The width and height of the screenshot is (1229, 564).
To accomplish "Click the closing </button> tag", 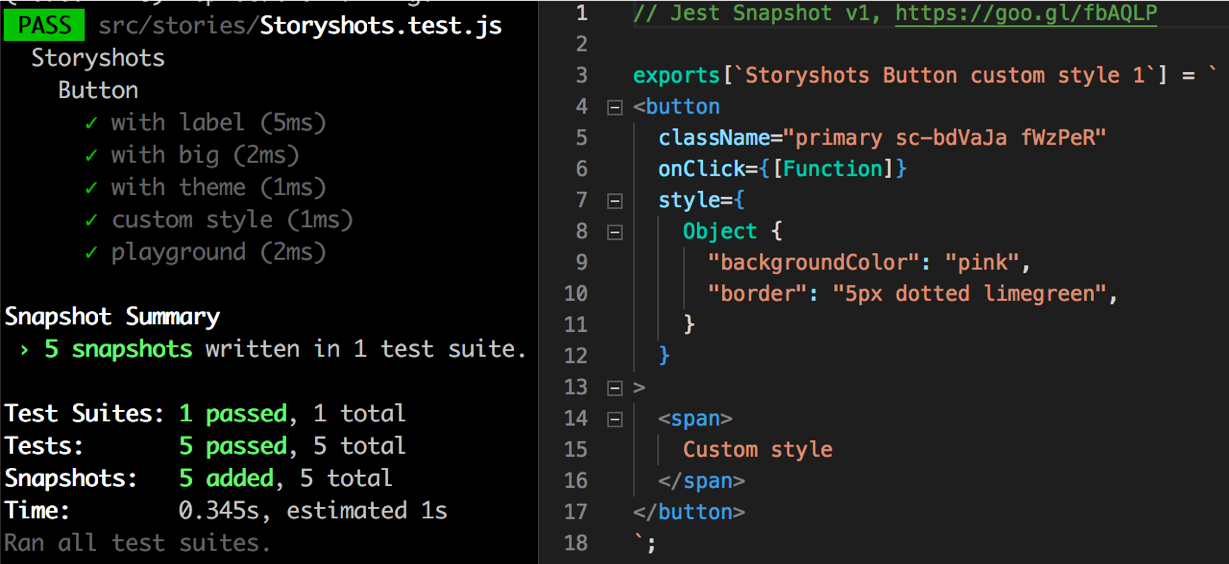I will click(x=689, y=512).
